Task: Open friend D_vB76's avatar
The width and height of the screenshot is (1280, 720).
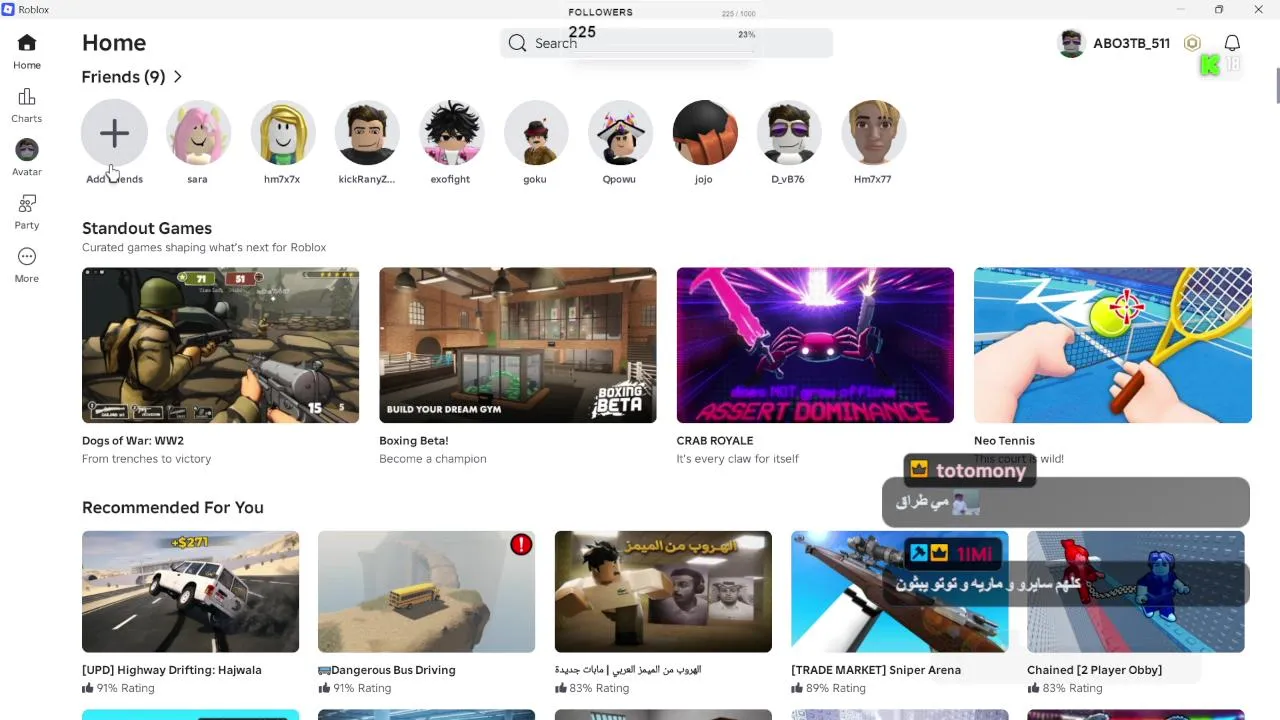Action: (789, 132)
